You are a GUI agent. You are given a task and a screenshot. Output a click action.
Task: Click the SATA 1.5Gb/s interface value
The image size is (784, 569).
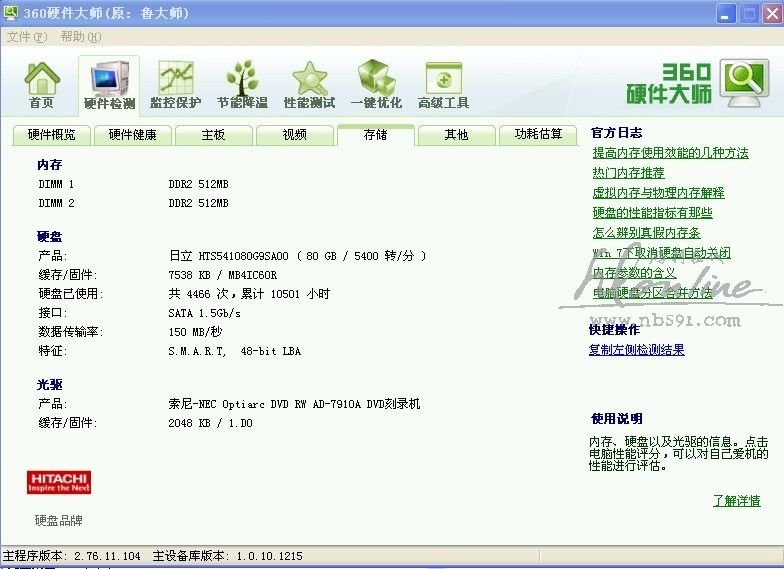tap(204, 313)
